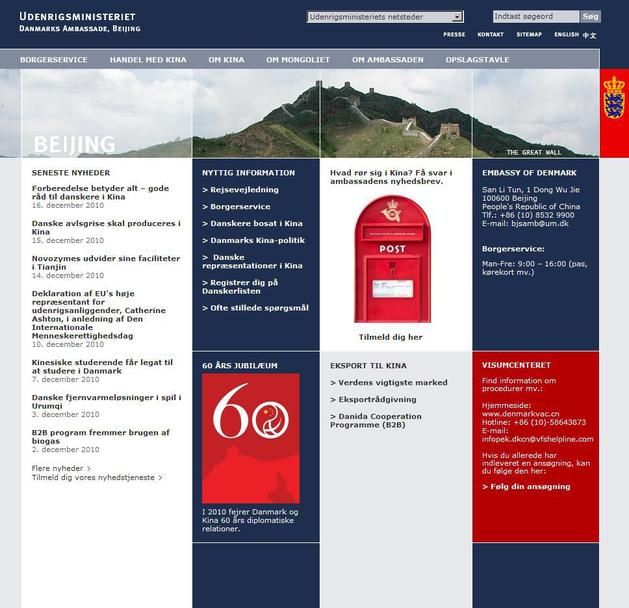Open 'Ofte stillede spørgsmål' link
Screen dimensions: 629x608
(x=256, y=308)
